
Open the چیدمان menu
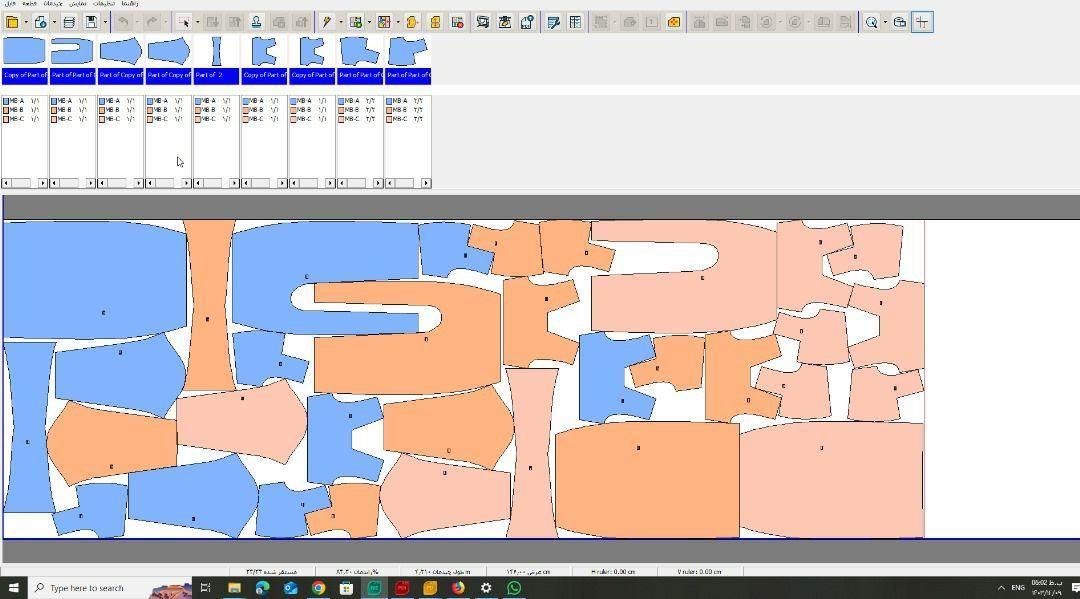(x=53, y=3)
